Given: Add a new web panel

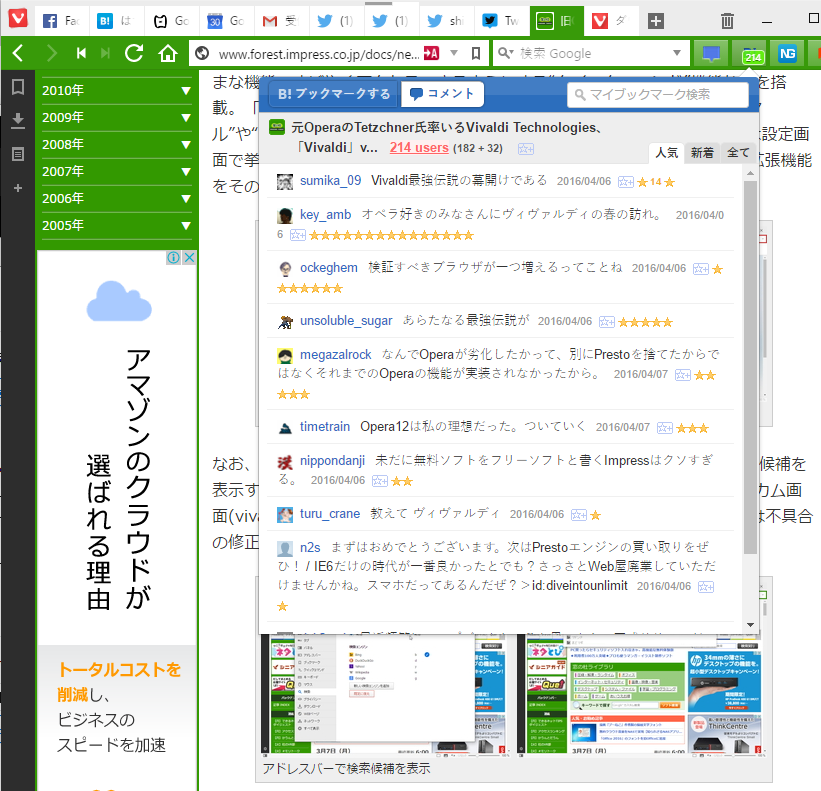Looking at the screenshot, I should click(x=18, y=187).
